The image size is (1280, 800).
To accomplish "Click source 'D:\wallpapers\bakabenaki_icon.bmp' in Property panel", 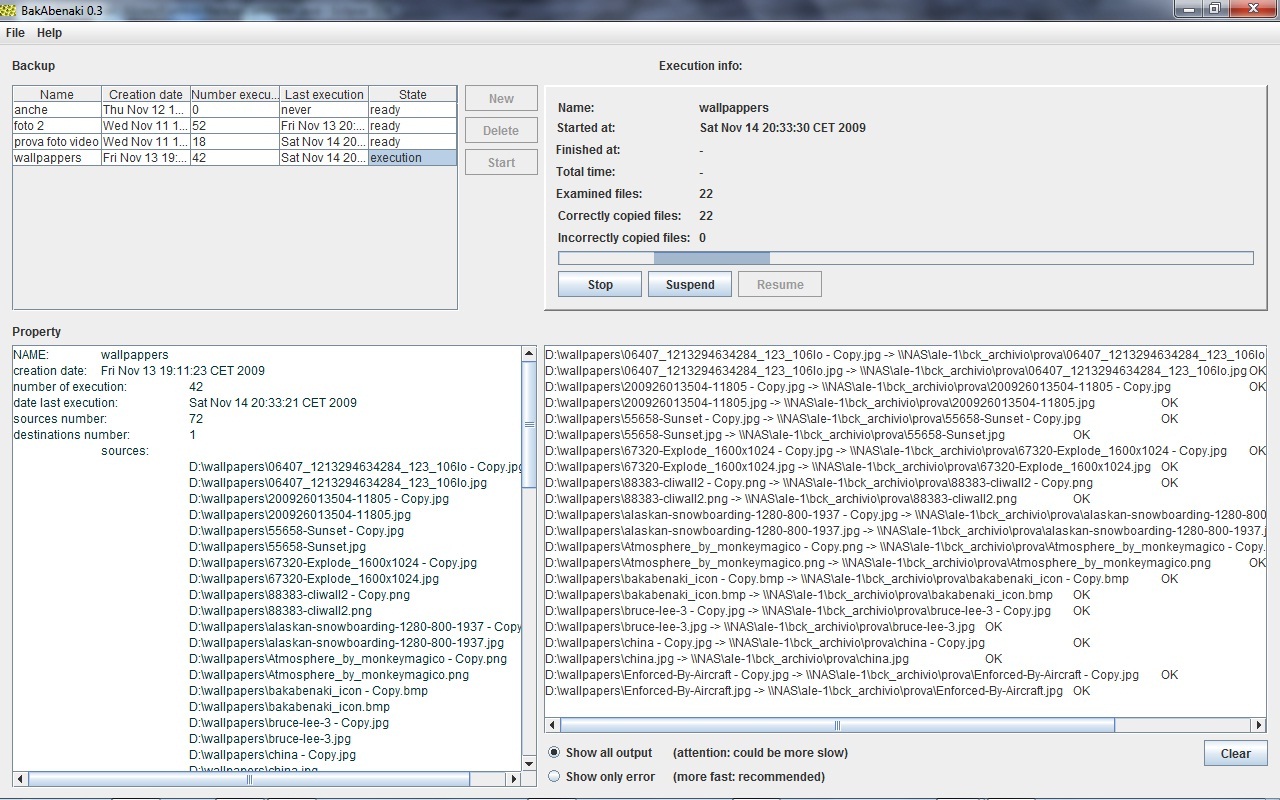I will [x=289, y=707].
